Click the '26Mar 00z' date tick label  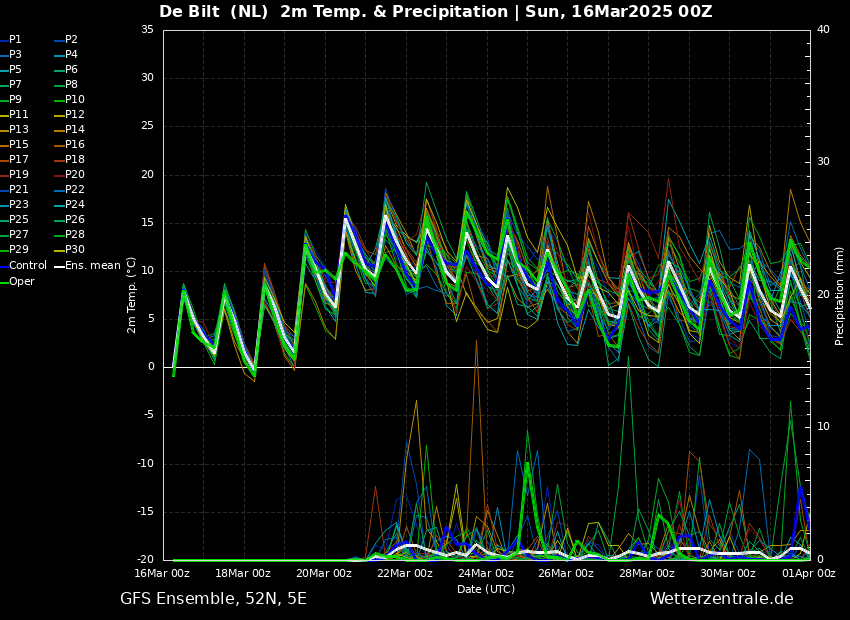[566, 573]
